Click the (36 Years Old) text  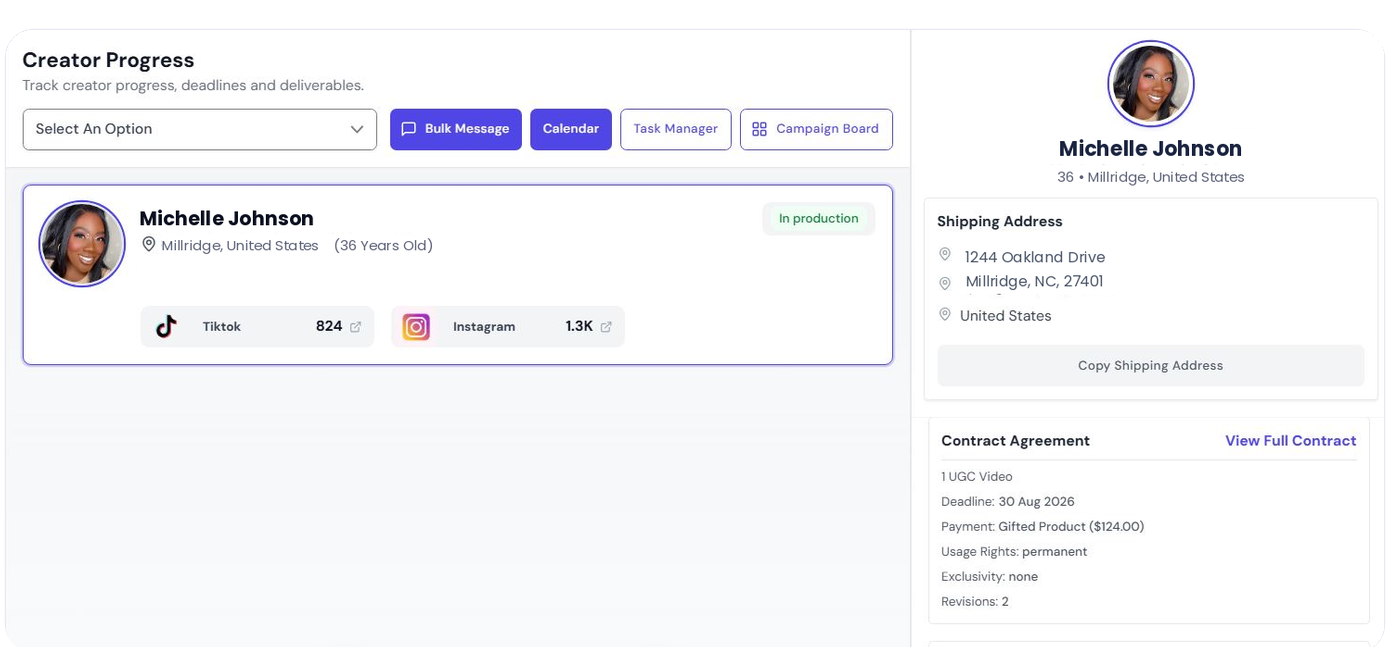(383, 245)
